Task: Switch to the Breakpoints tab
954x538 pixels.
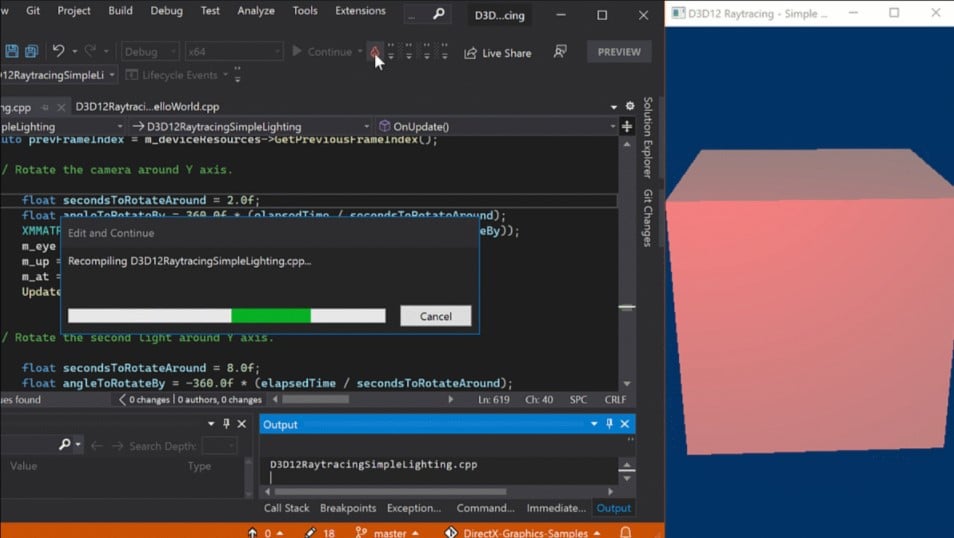Action: pos(348,508)
